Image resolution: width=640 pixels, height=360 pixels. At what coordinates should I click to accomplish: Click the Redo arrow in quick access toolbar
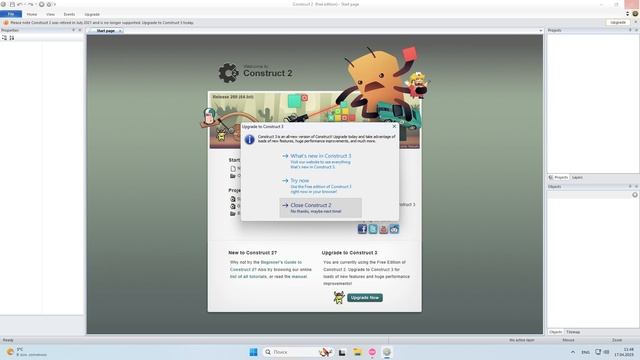coord(30,4)
